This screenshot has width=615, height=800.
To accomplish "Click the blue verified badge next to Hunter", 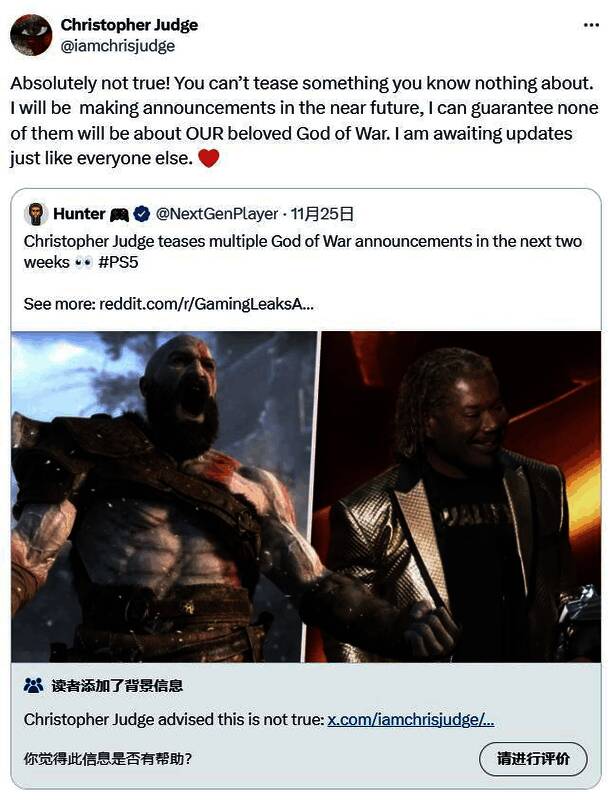I will [x=141, y=214].
